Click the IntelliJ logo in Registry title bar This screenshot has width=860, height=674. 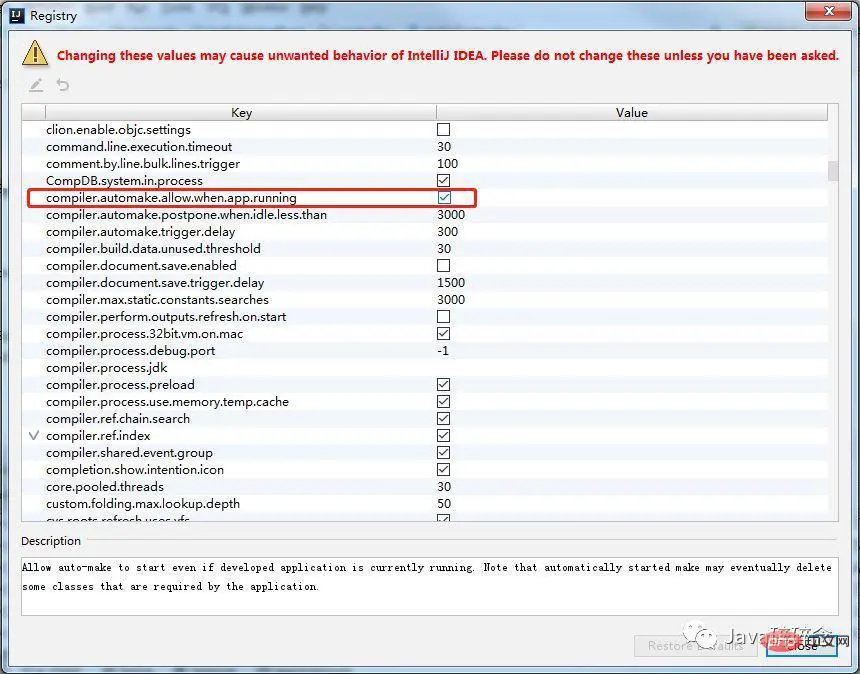pyautogui.click(x=18, y=15)
